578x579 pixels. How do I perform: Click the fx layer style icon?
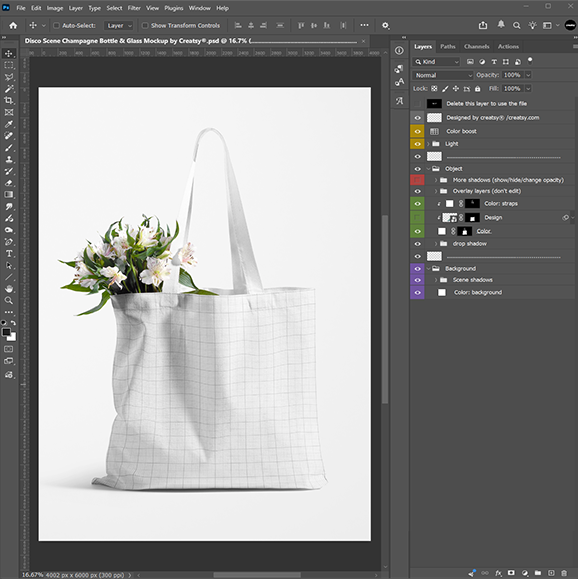tap(498, 573)
